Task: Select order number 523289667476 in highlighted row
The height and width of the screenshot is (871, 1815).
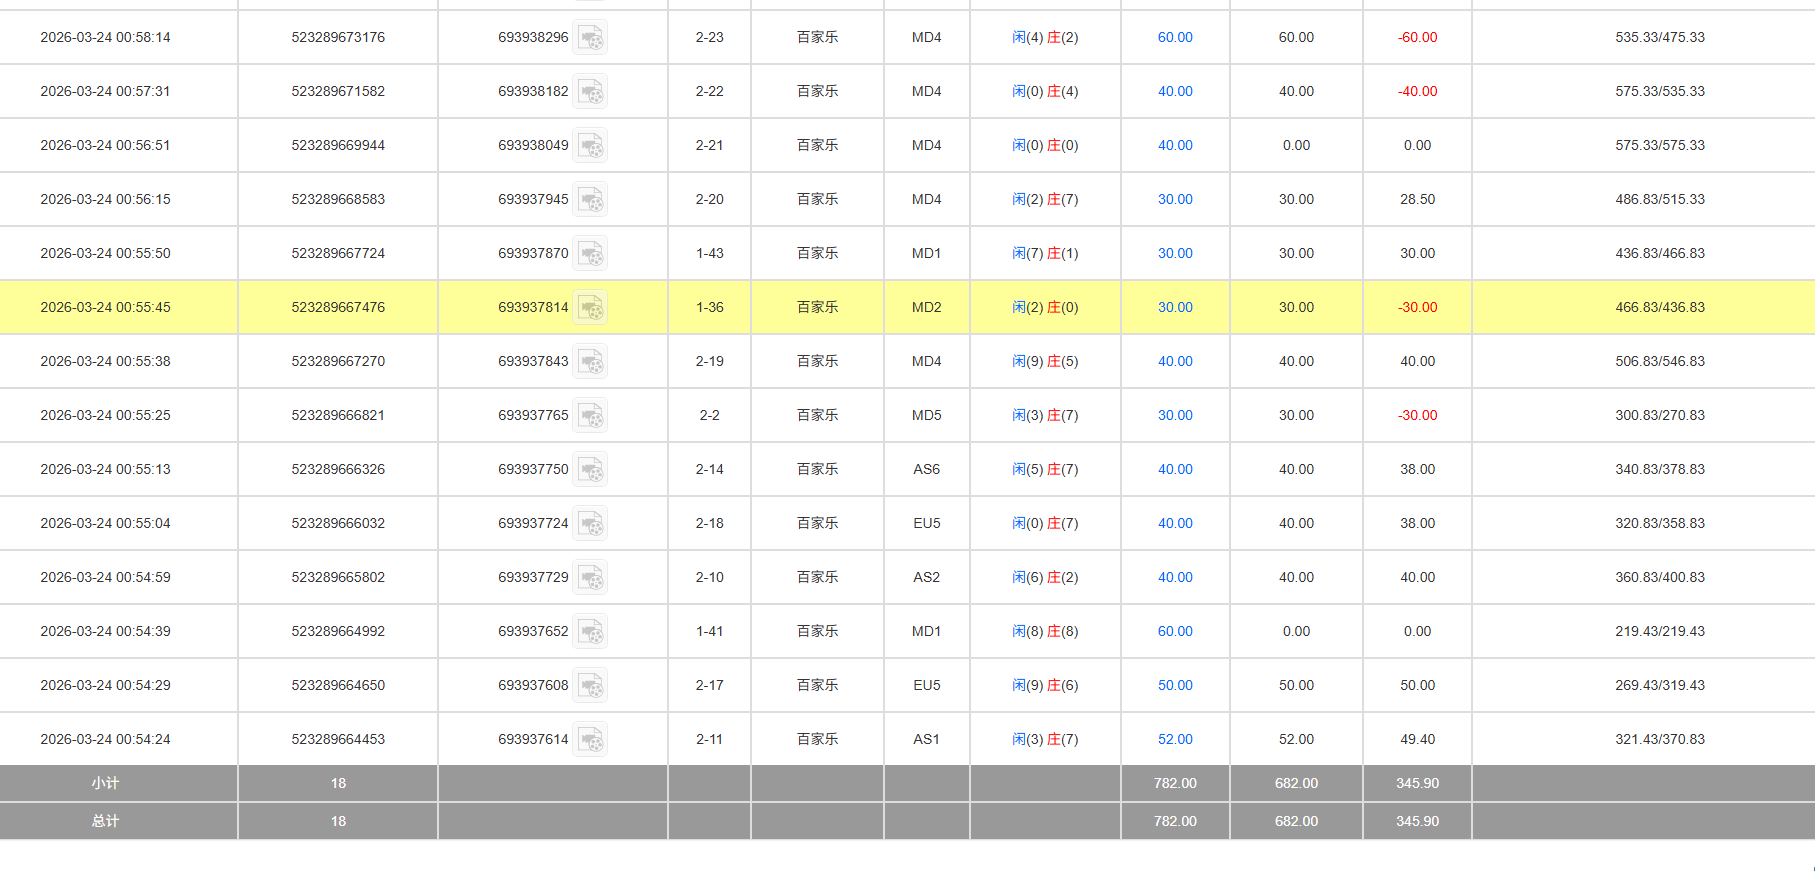Action: 338,308
